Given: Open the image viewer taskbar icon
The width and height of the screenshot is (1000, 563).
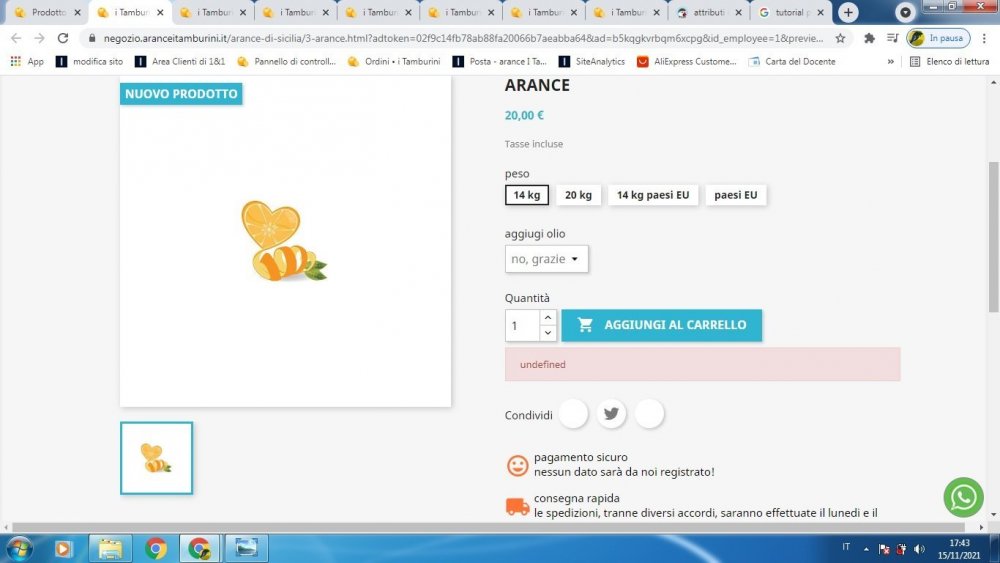Looking at the screenshot, I should coord(246,549).
